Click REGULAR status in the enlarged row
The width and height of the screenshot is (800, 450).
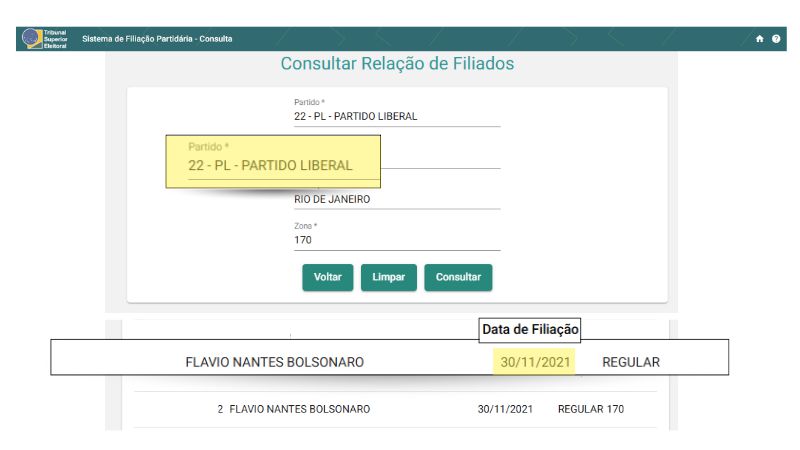click(x=631, y=362)
